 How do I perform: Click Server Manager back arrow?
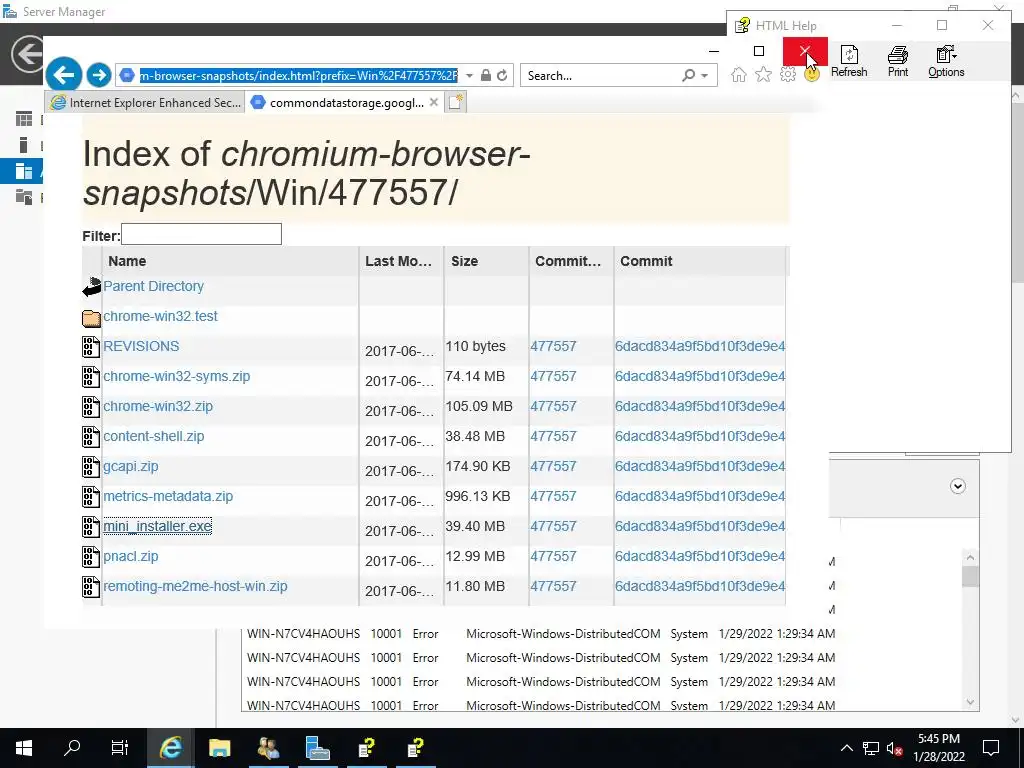click(x=27, y=54)
